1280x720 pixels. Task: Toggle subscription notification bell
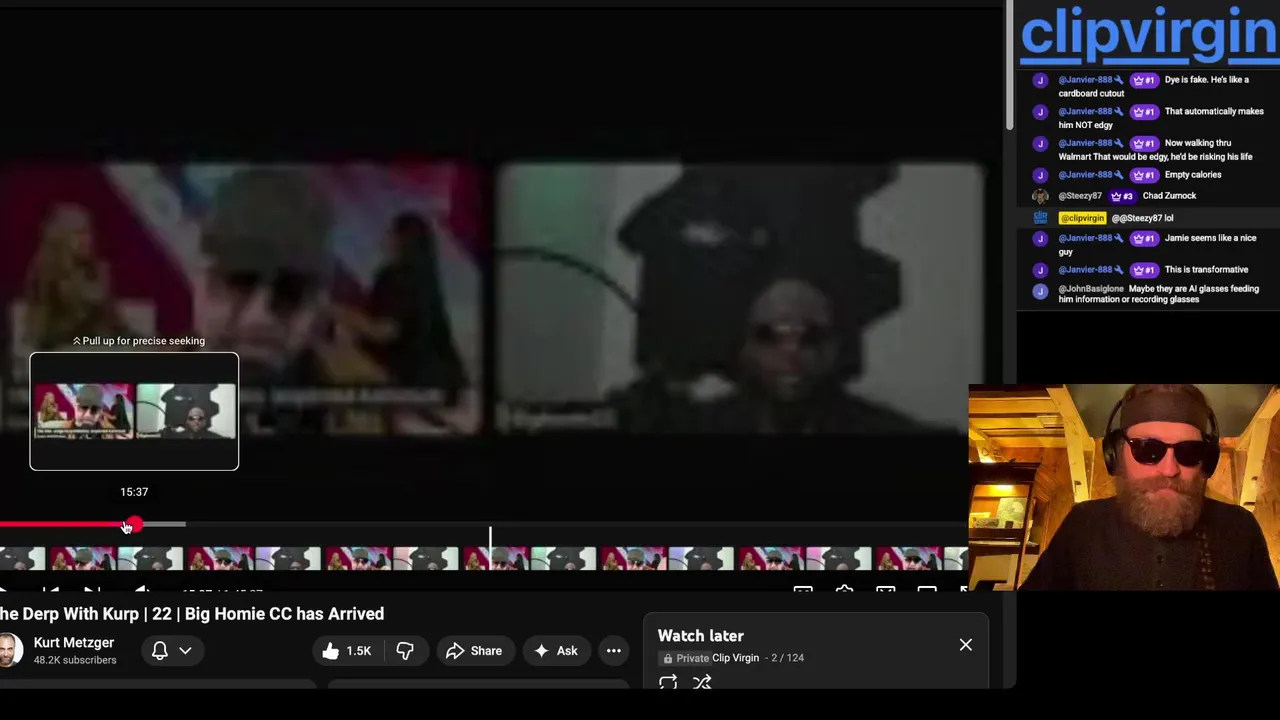coord(160,651)
